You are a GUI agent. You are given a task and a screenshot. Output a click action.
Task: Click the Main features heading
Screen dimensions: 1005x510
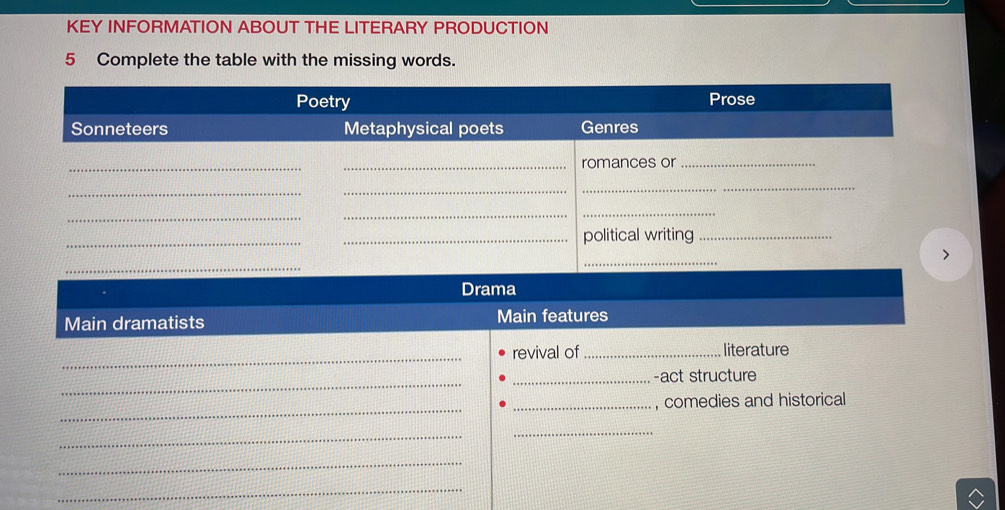click(x=552, y=316)
